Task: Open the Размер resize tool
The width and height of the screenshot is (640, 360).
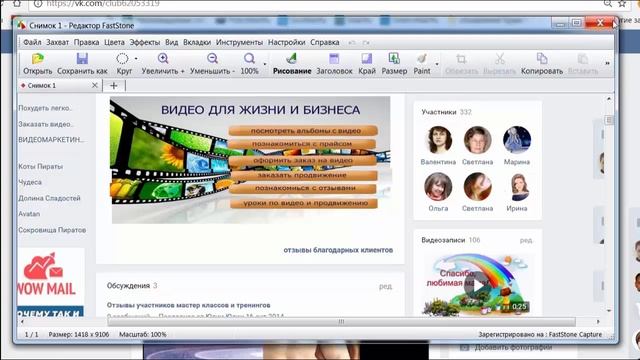Action: [x=394, y=59]
